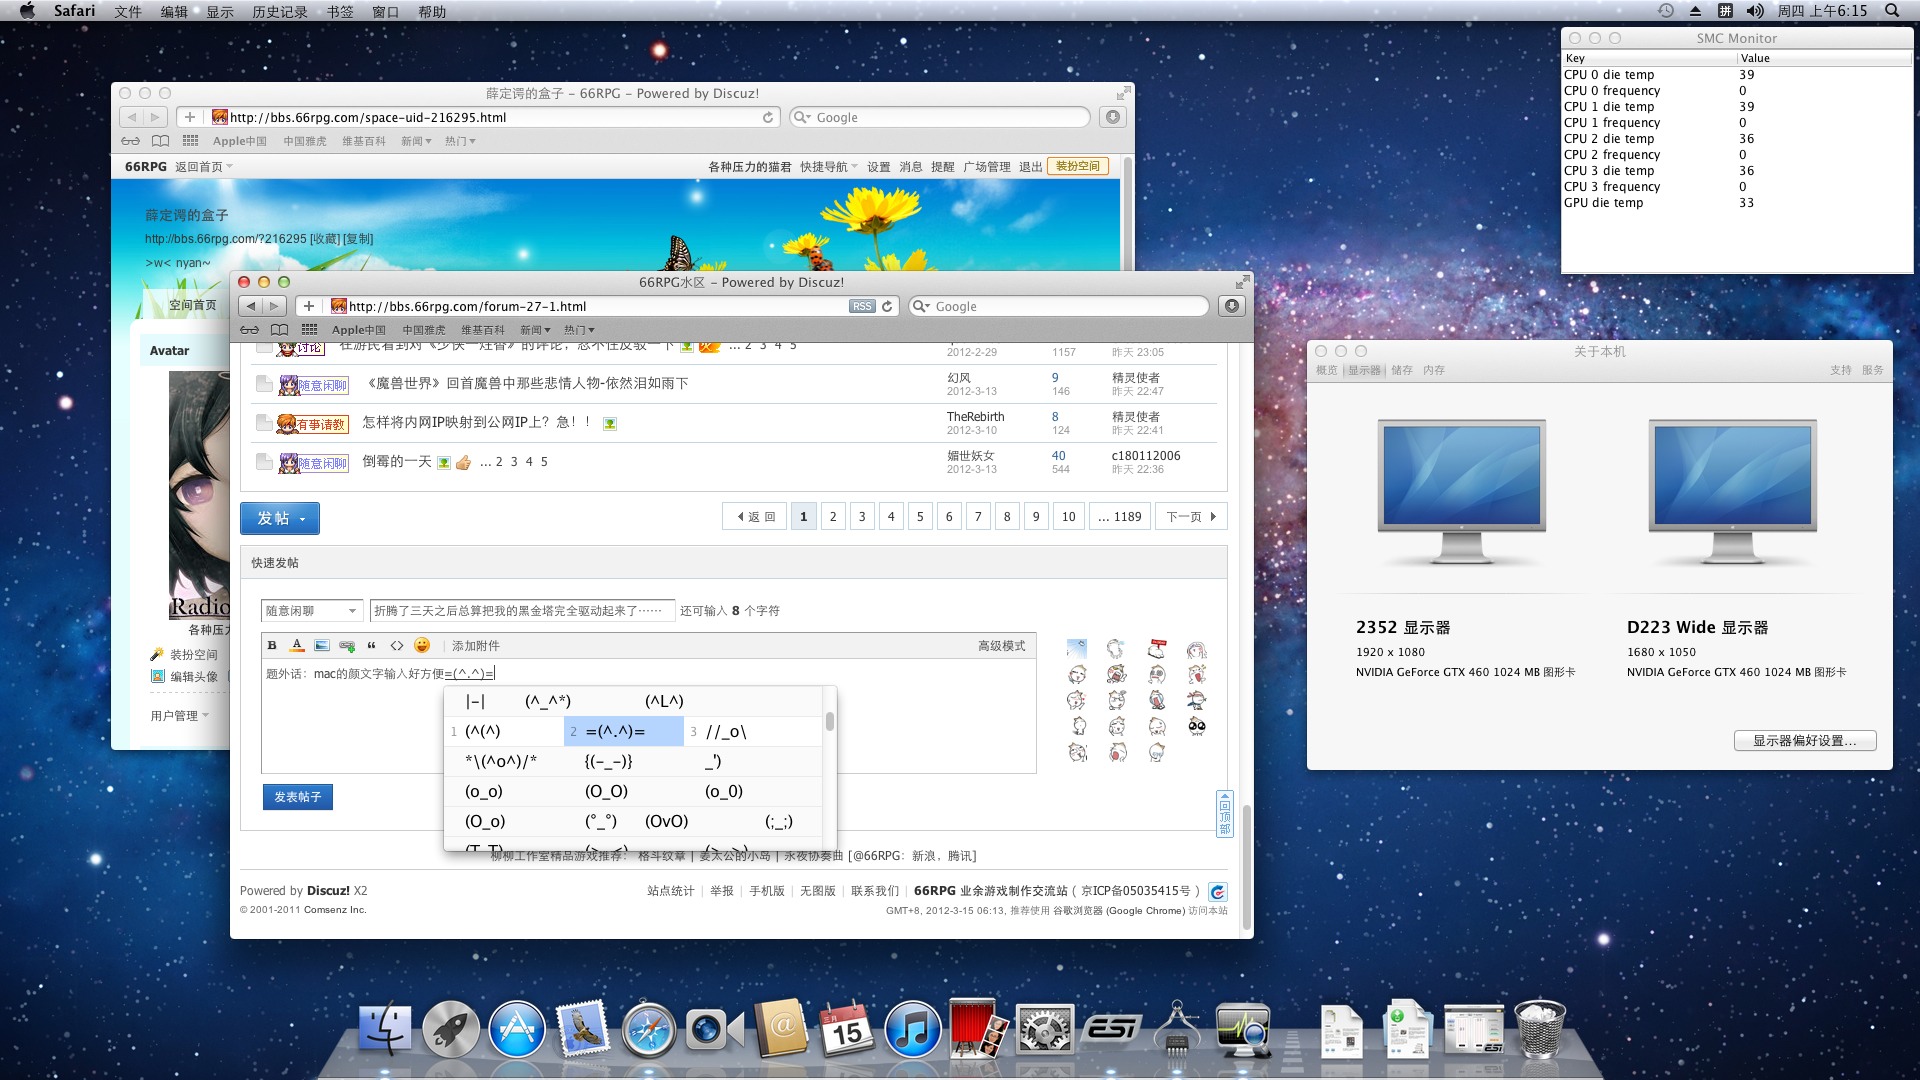The image size is (1920, 1080).
Task: Click the volume icon in menu bar
Action: [x=1755, y=11]
